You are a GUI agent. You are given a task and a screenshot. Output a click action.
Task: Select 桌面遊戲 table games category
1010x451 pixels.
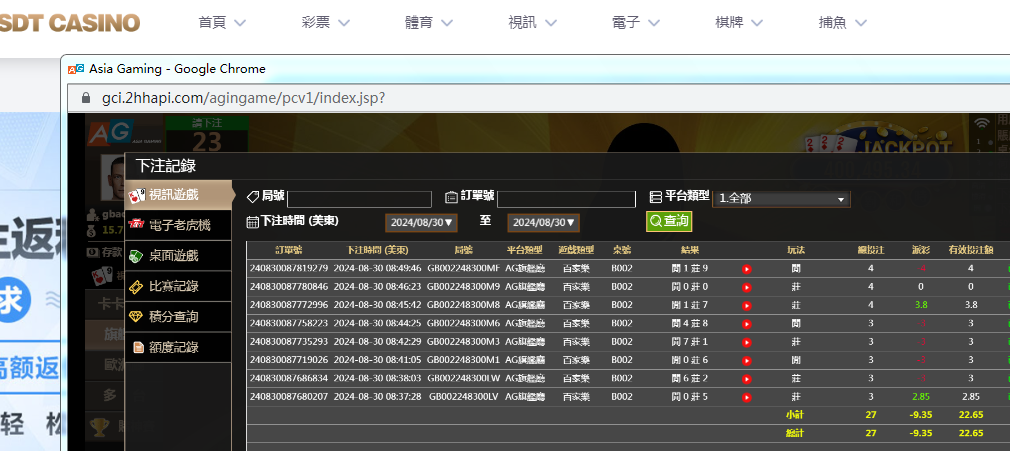pos(173,256)
